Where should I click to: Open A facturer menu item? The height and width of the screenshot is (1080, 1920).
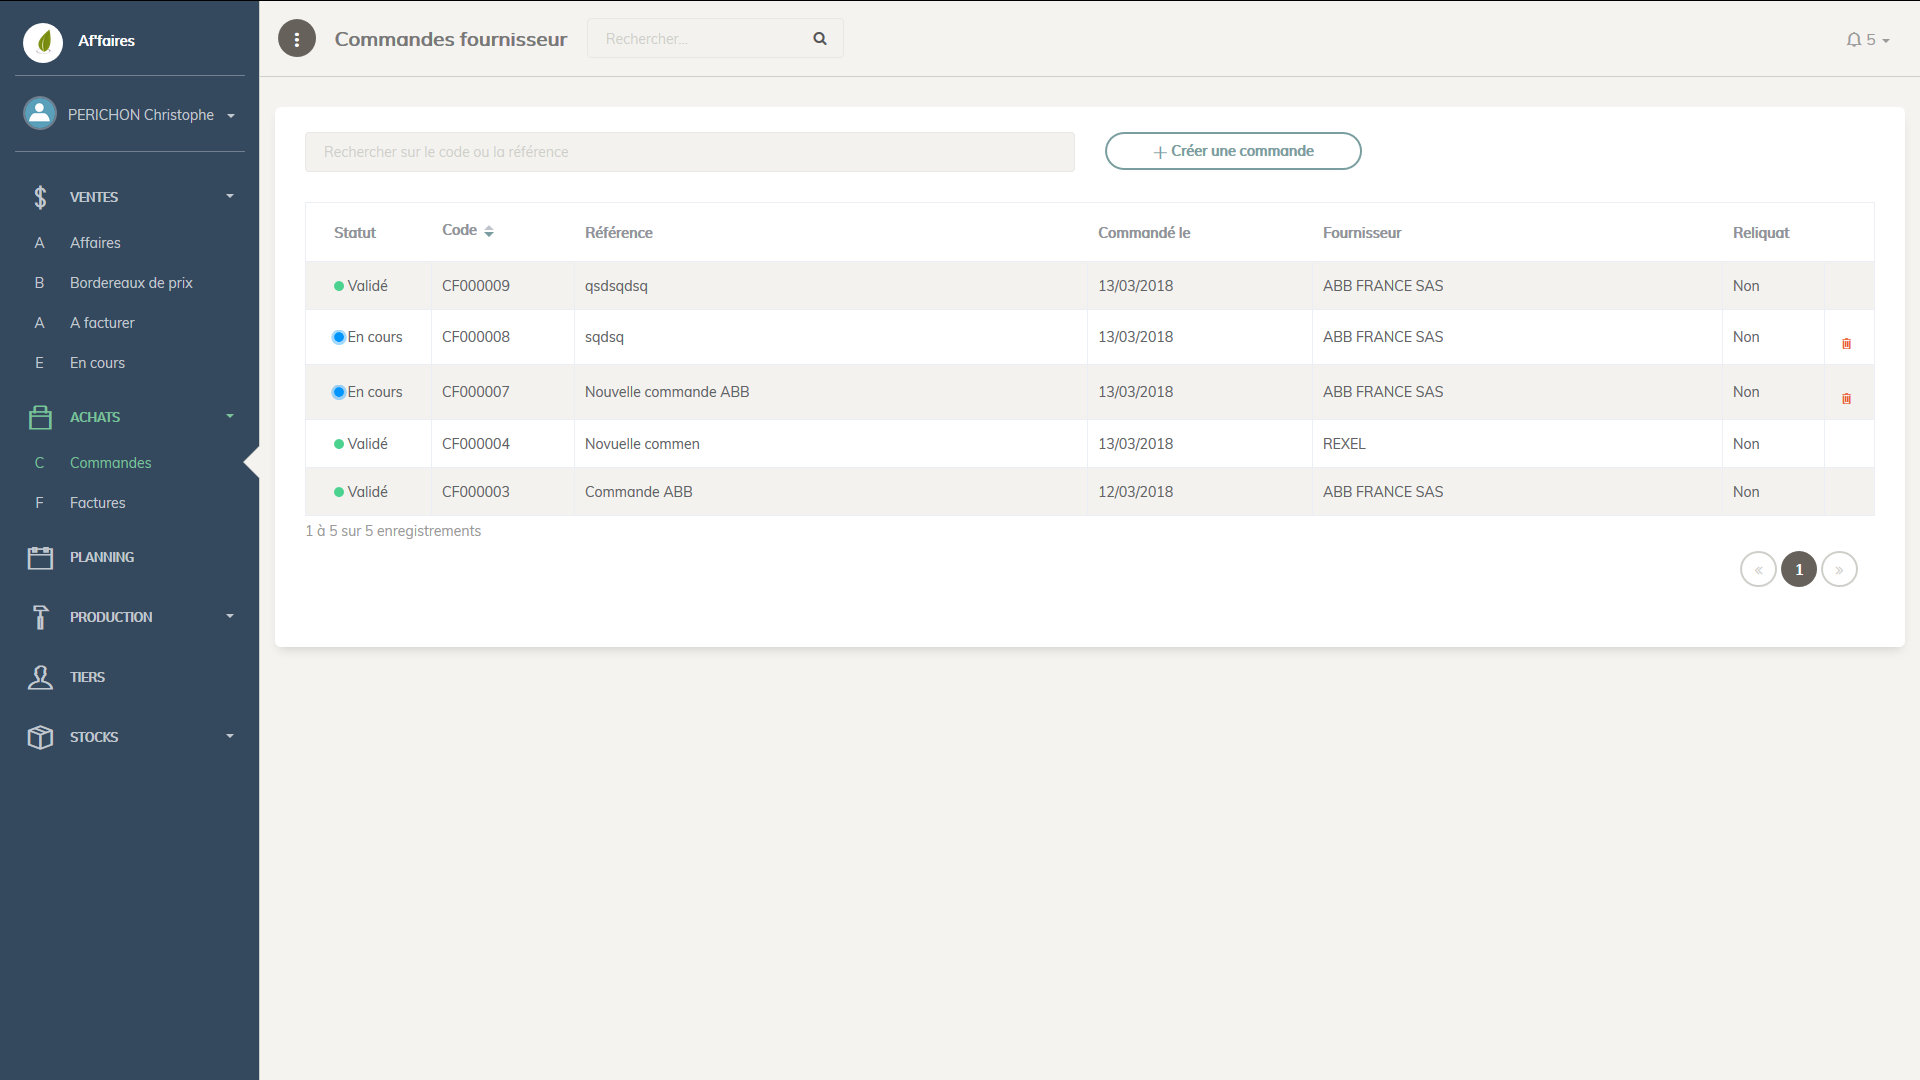click(x=102, y=323)
